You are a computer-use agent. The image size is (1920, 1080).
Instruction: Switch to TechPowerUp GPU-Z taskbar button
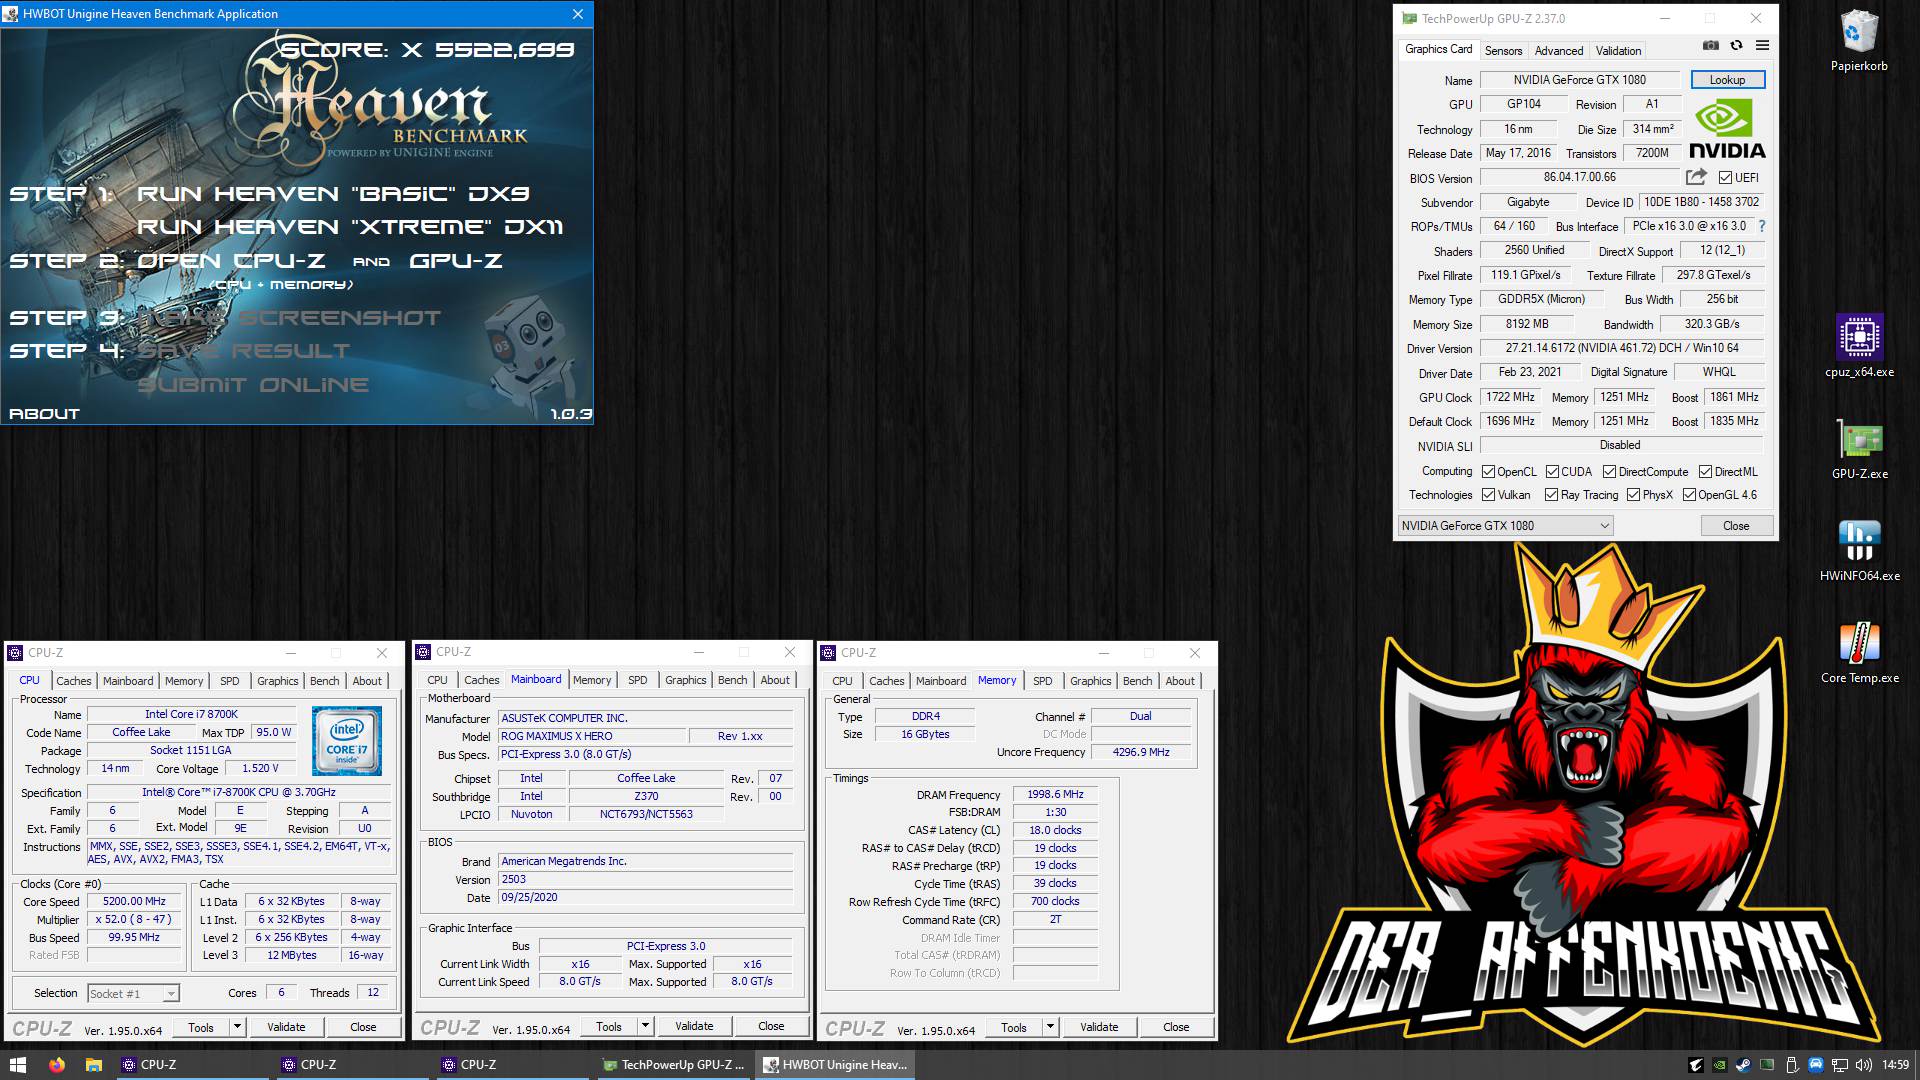(x=674, y=1065)
